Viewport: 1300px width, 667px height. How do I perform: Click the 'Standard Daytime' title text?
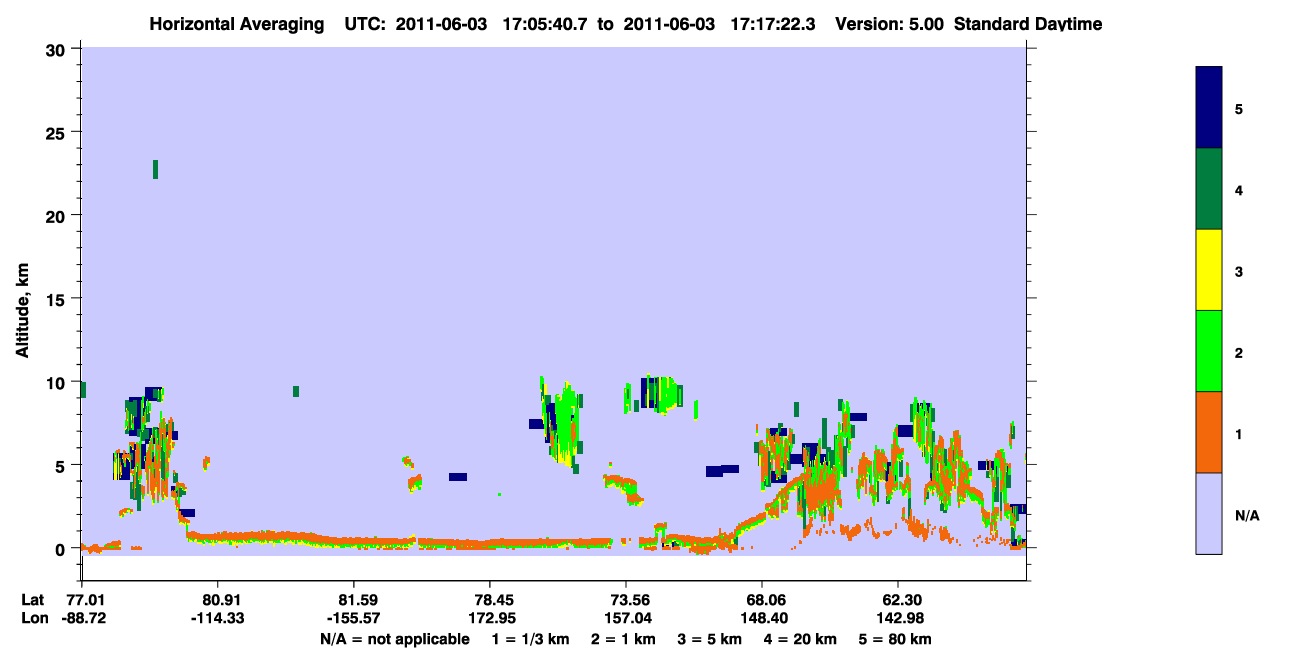(x=1028, y=24)
